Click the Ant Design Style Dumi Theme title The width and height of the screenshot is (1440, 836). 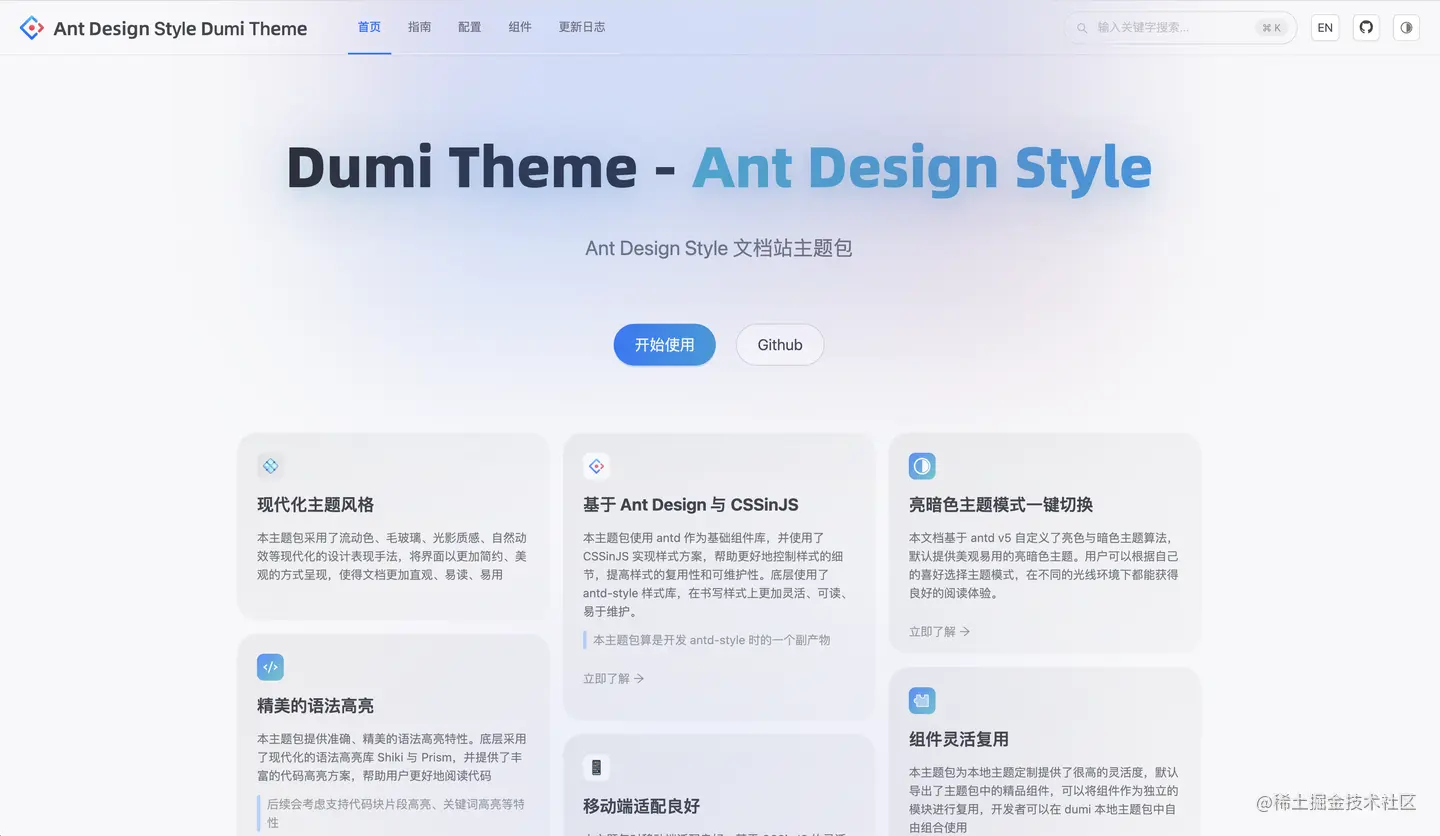[x=180, y=28]
